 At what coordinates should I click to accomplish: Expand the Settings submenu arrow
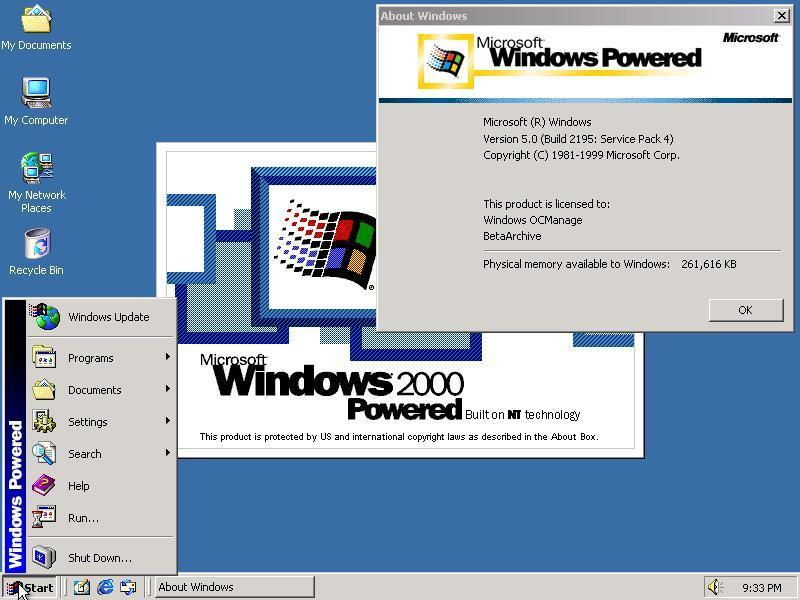click(167, 421)
